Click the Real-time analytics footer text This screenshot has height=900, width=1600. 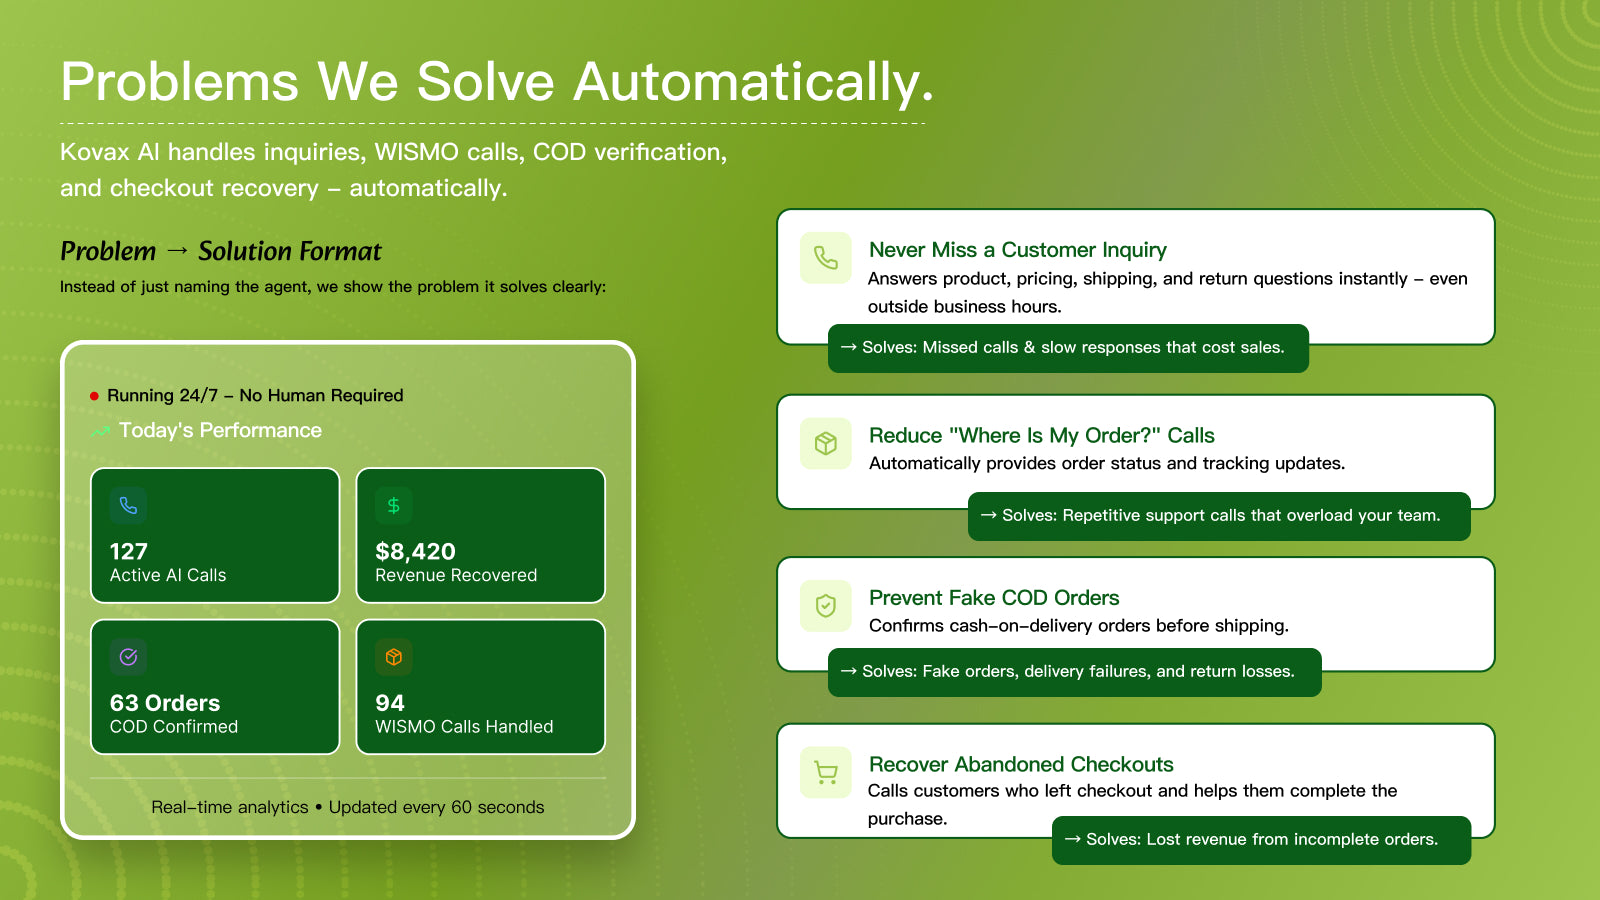pos(348,807)
